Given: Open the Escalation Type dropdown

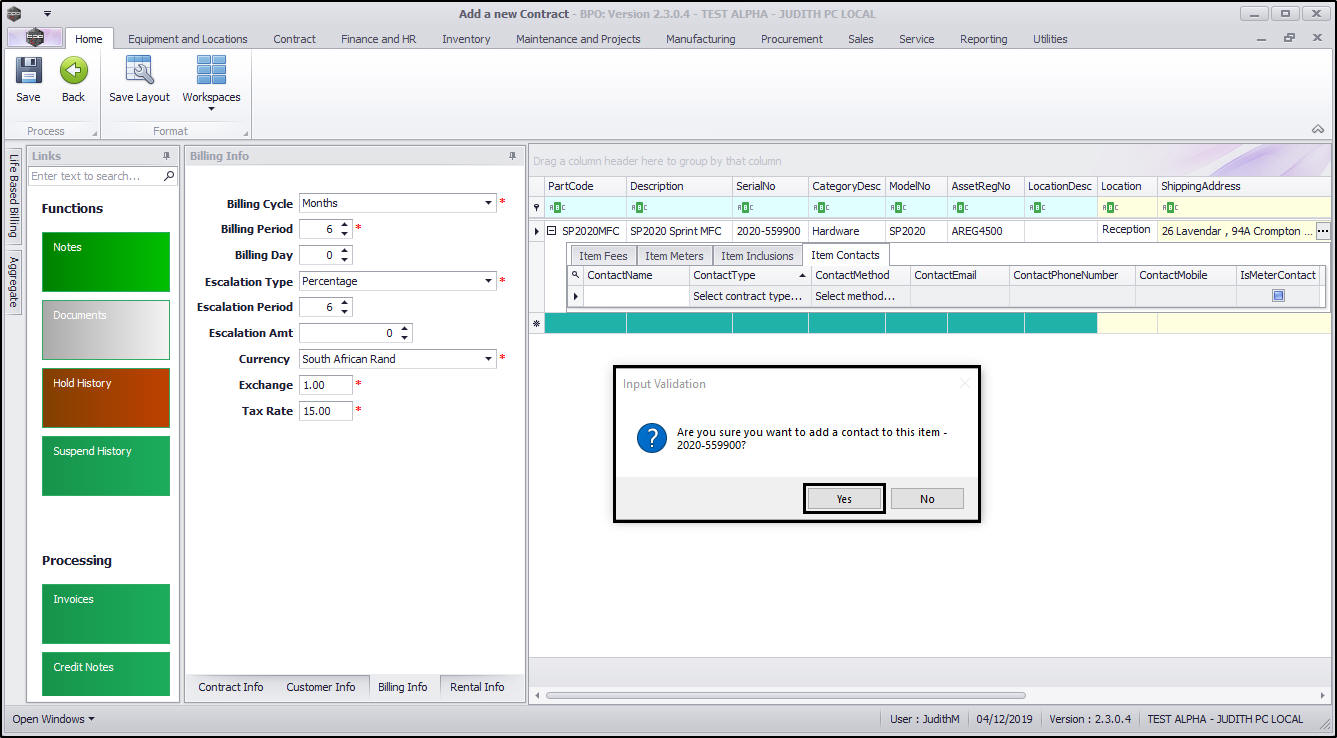Looking at the screenshot, I should (x=489, y=281).
